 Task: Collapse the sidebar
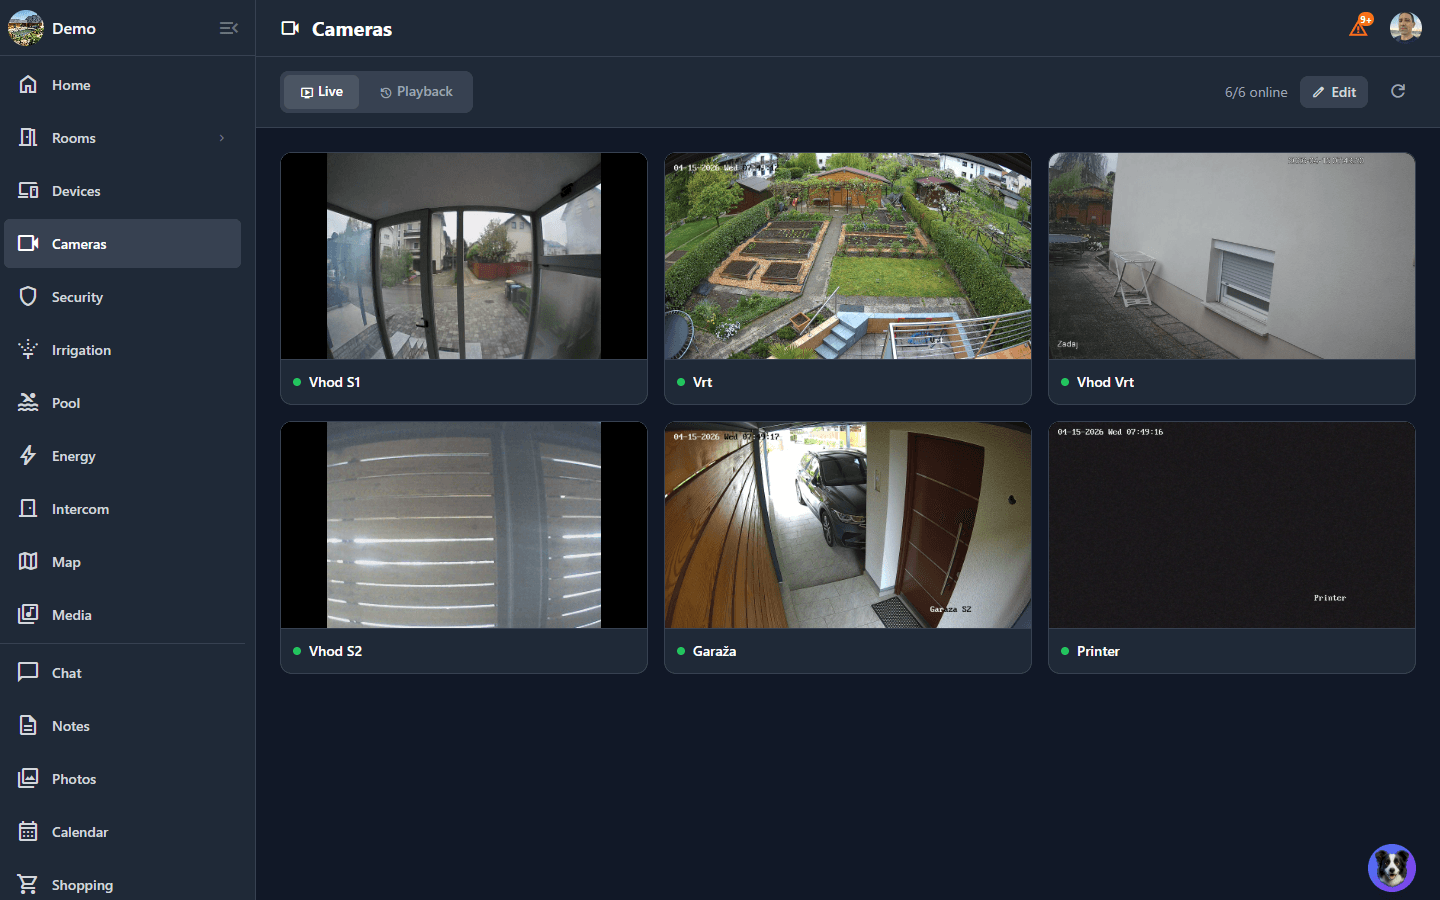pyautogui.click(x=228, y=28)
